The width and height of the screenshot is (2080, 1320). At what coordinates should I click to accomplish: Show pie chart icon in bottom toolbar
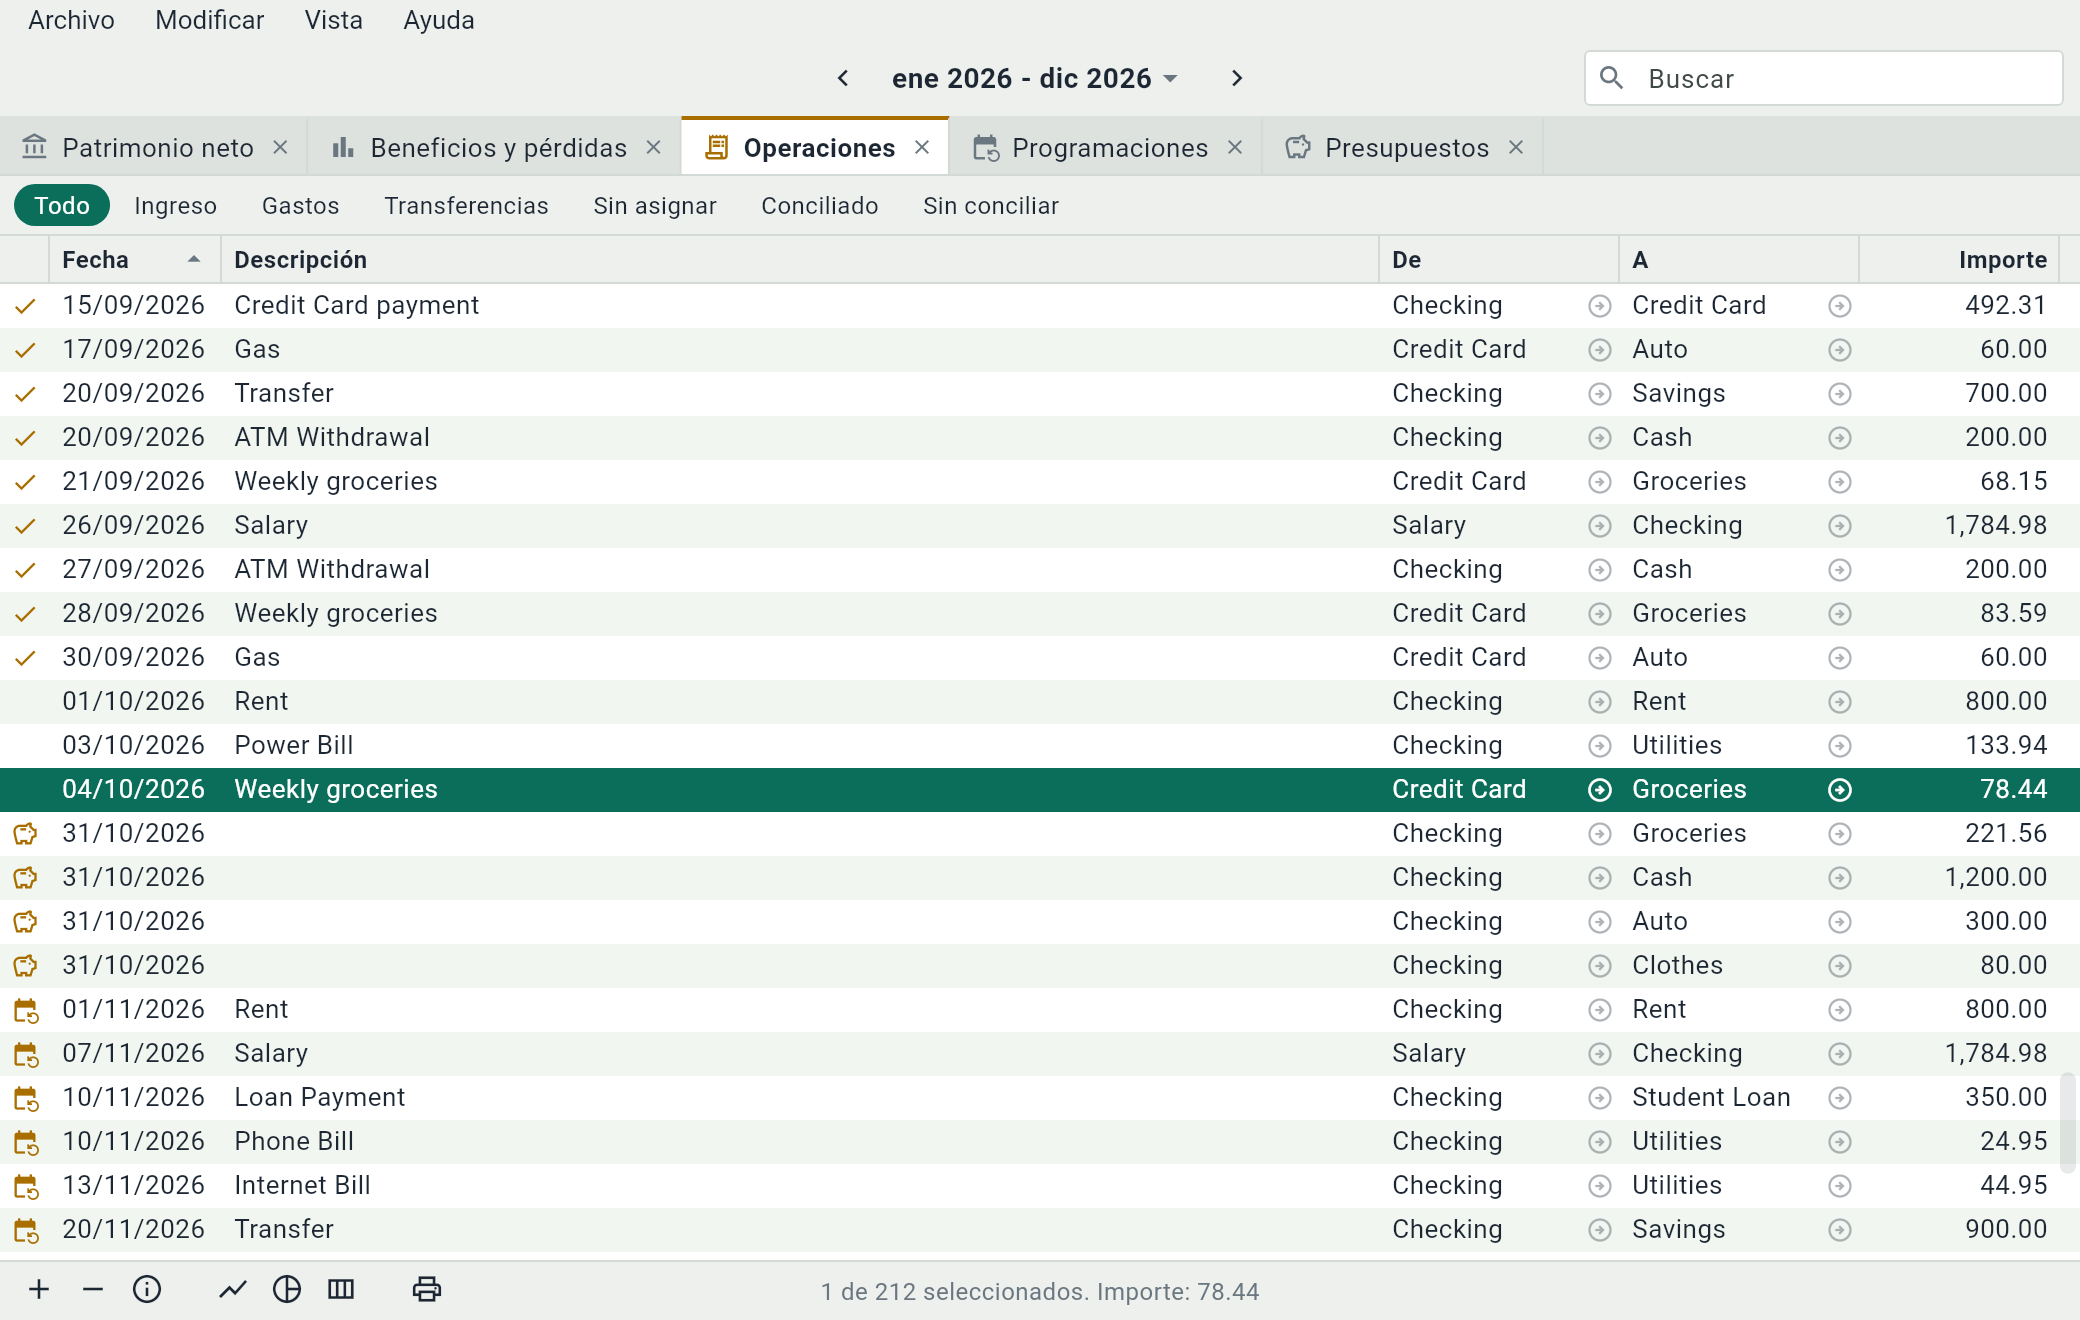click(287, 1290)
